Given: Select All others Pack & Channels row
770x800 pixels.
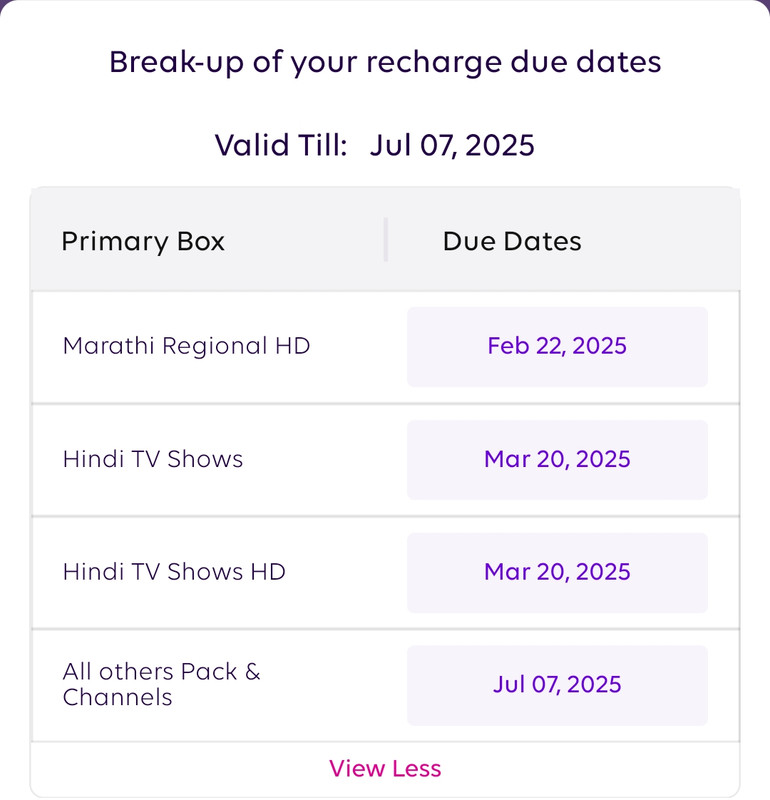Looking at the screenshot, I should click(x=385, y=685).
